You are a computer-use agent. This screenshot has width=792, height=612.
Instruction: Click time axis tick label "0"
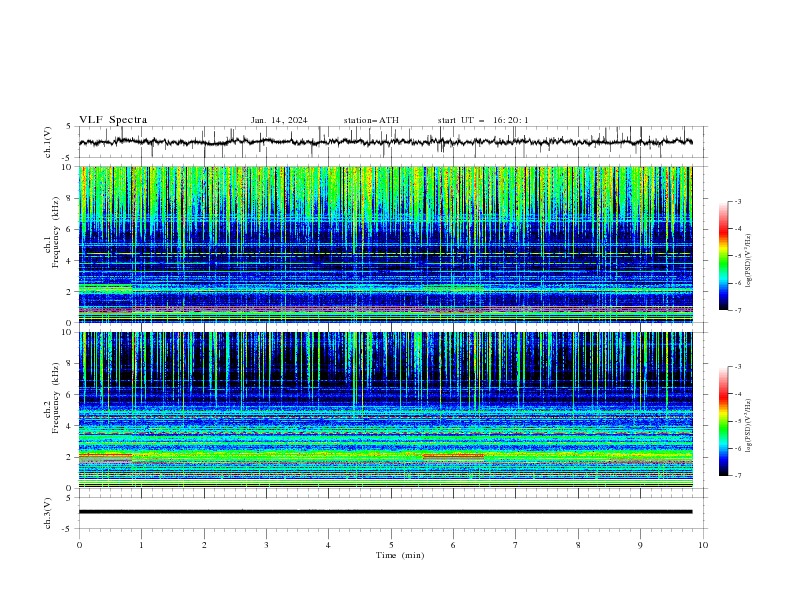click(x=79, y=545)
